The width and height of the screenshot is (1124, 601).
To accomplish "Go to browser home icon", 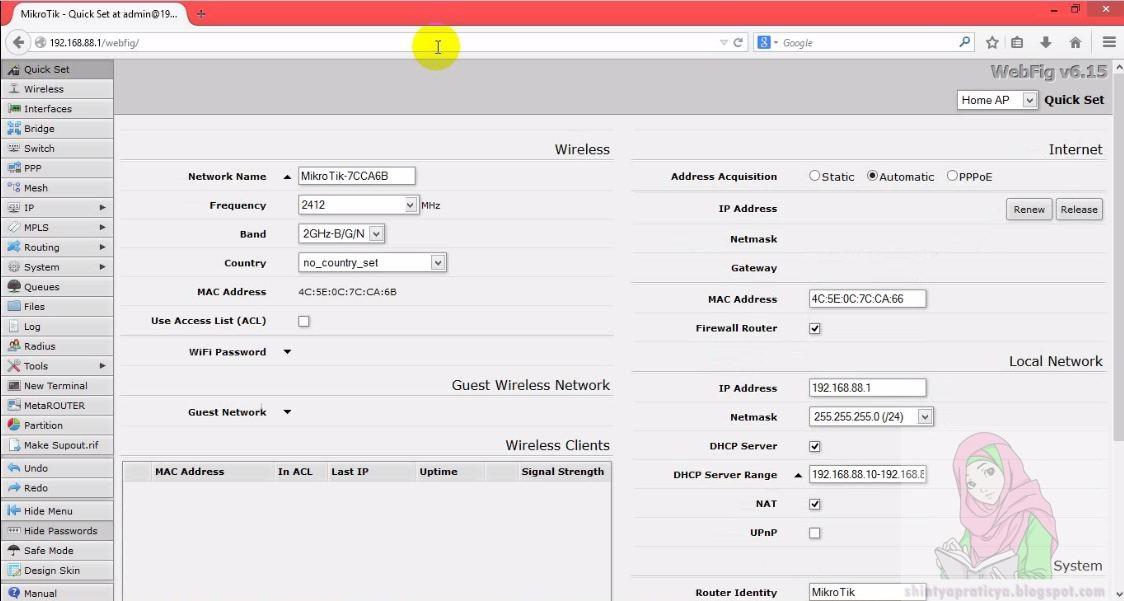I will point(1075,42).
